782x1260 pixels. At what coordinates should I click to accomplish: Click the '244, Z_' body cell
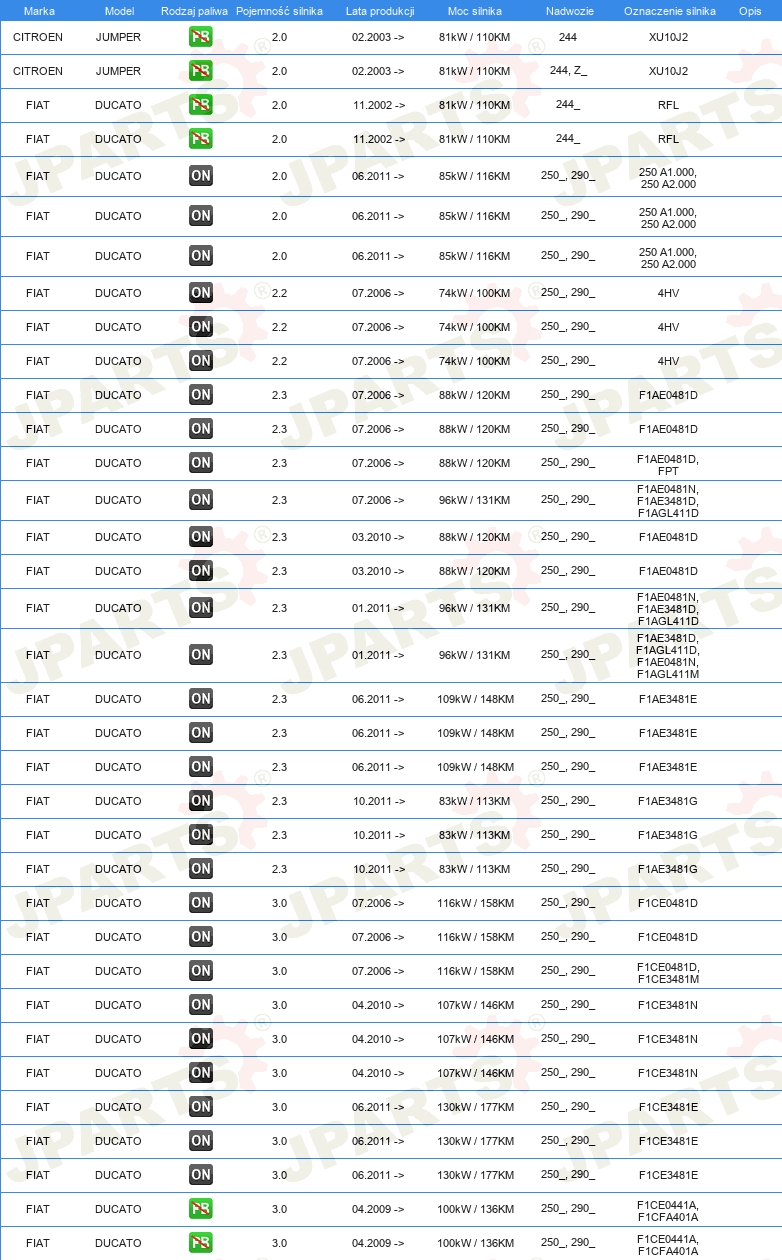coord(568,70)
